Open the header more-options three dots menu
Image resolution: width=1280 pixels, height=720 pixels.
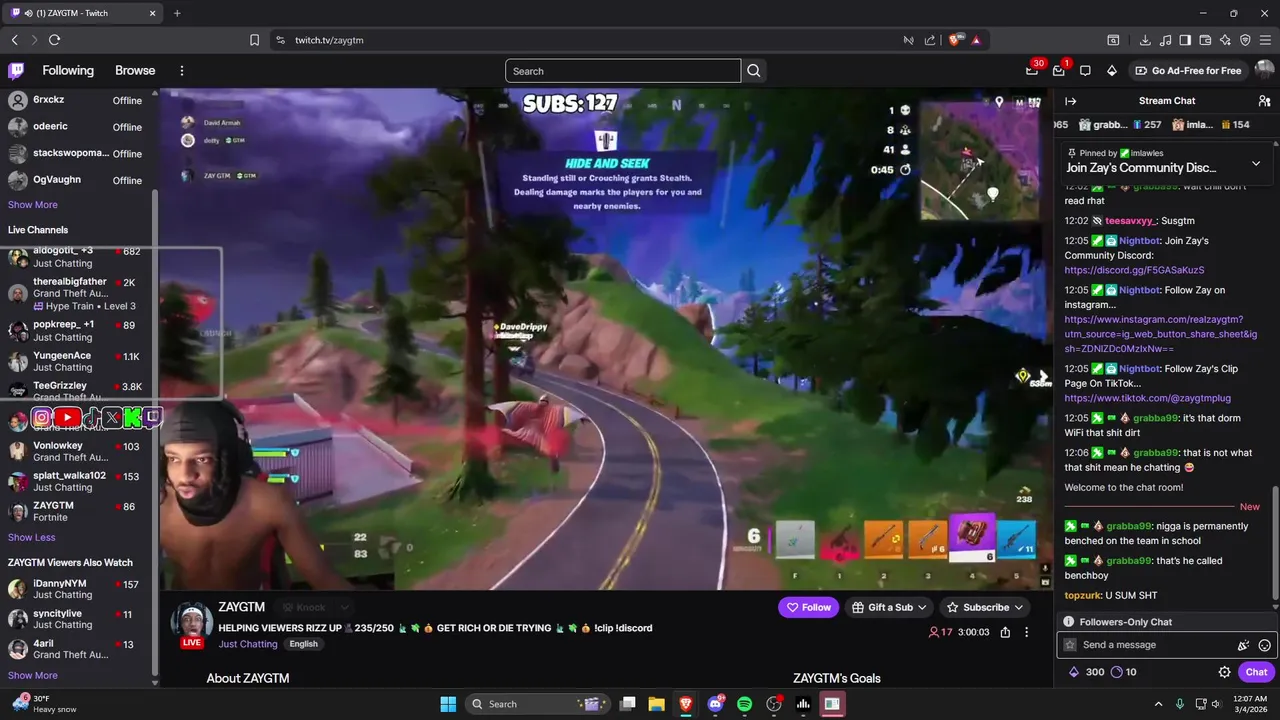pos(182,71)
